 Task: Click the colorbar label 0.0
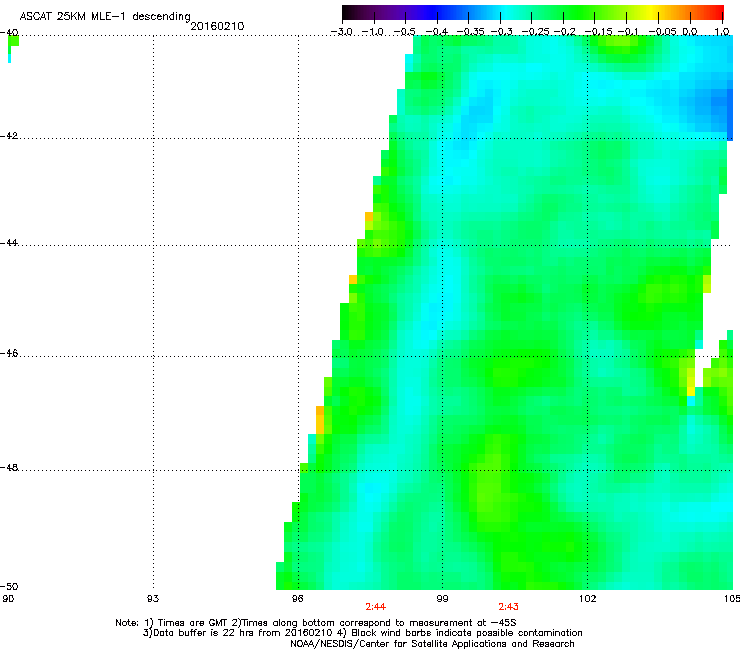(690, 32)
